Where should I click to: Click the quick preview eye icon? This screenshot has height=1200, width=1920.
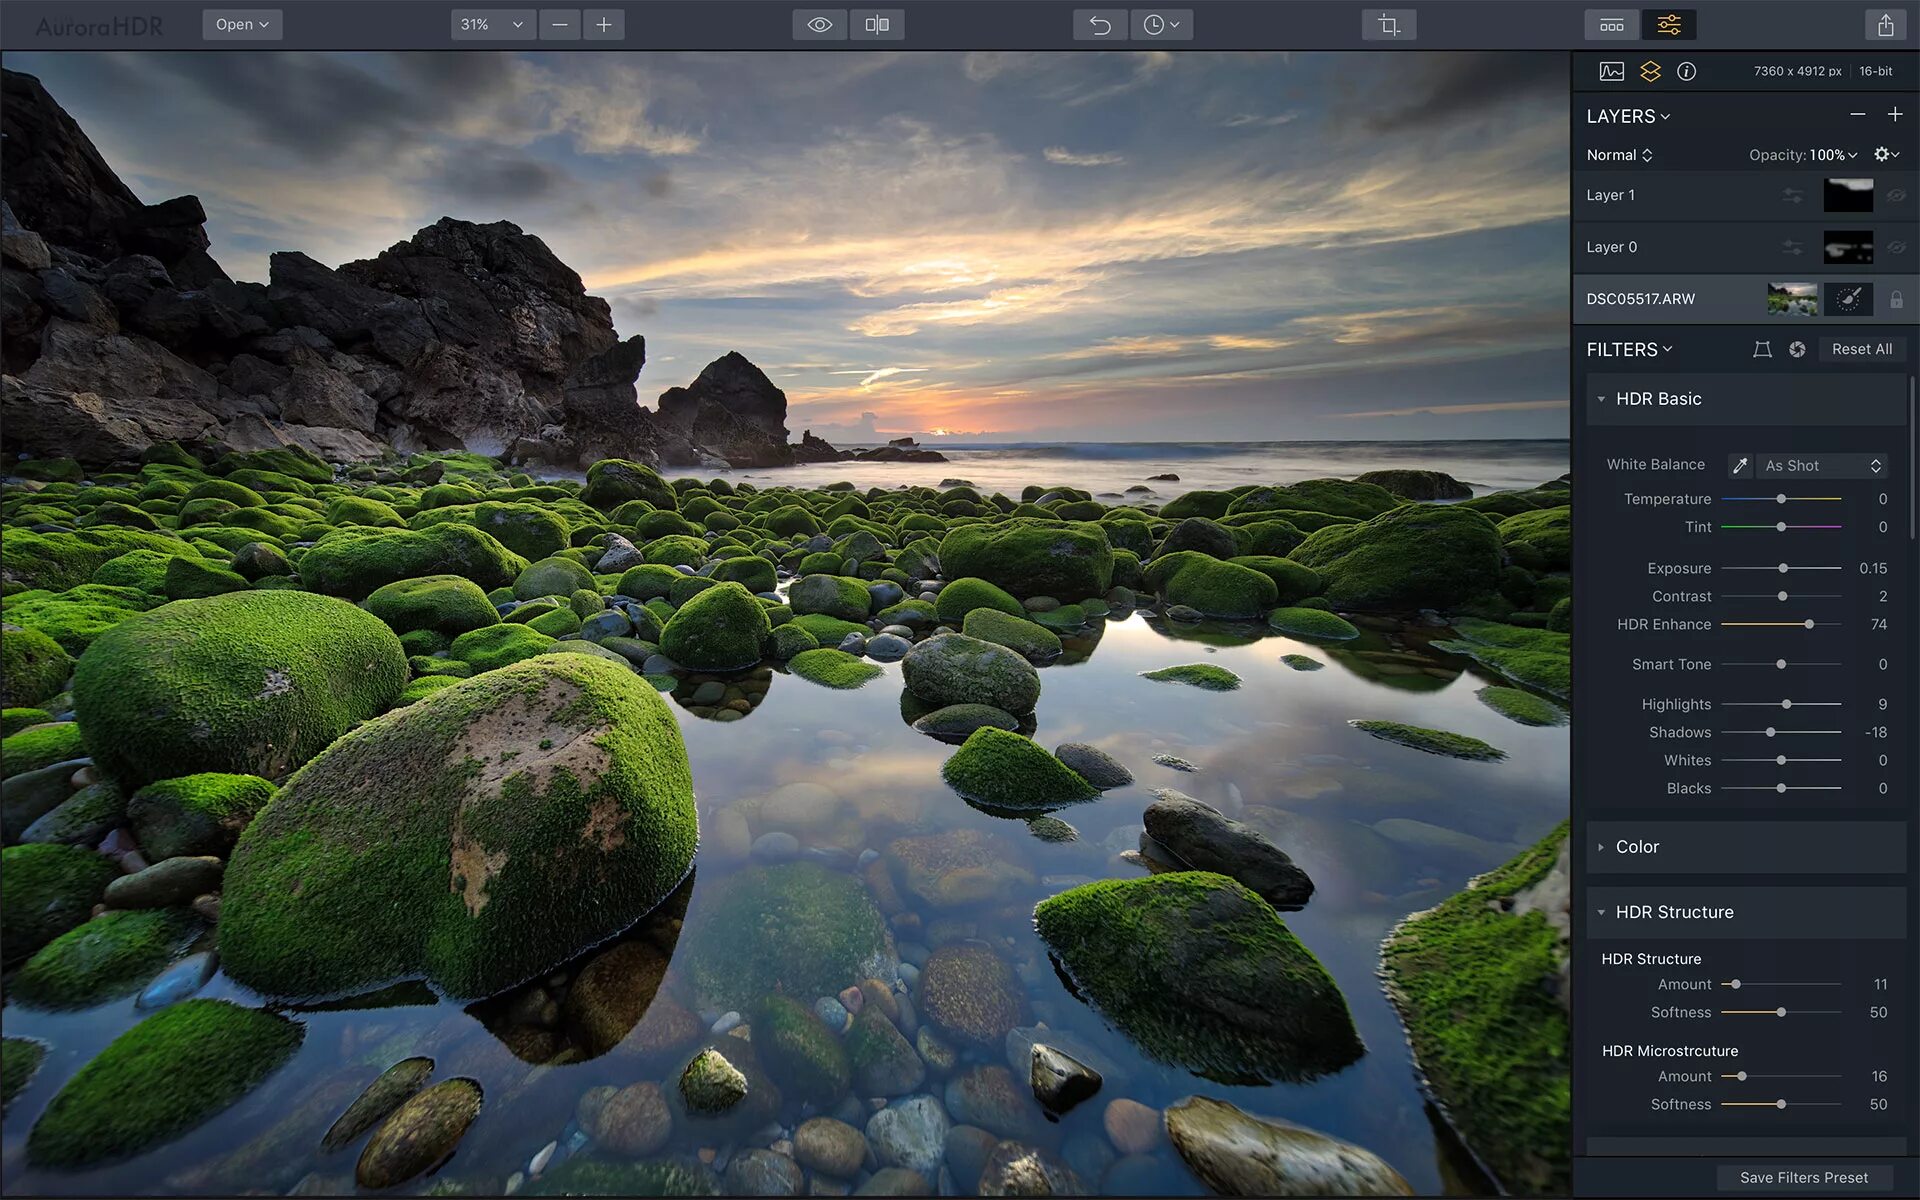tap(819, 25)
